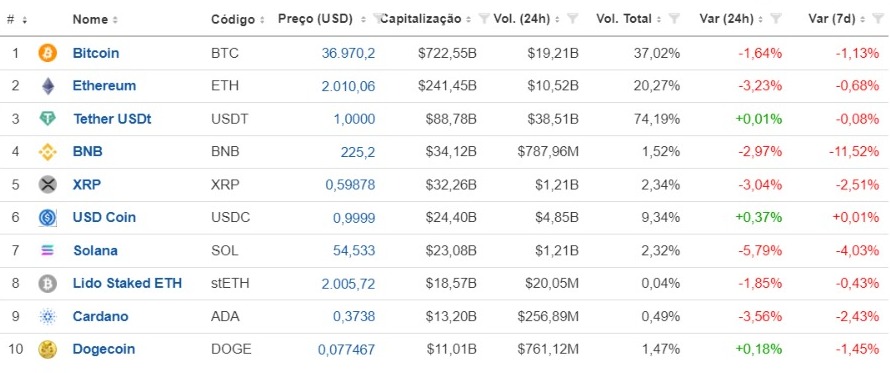
Task: Click the Dogecoin logo icon
Action: click(x=48, y=349)
